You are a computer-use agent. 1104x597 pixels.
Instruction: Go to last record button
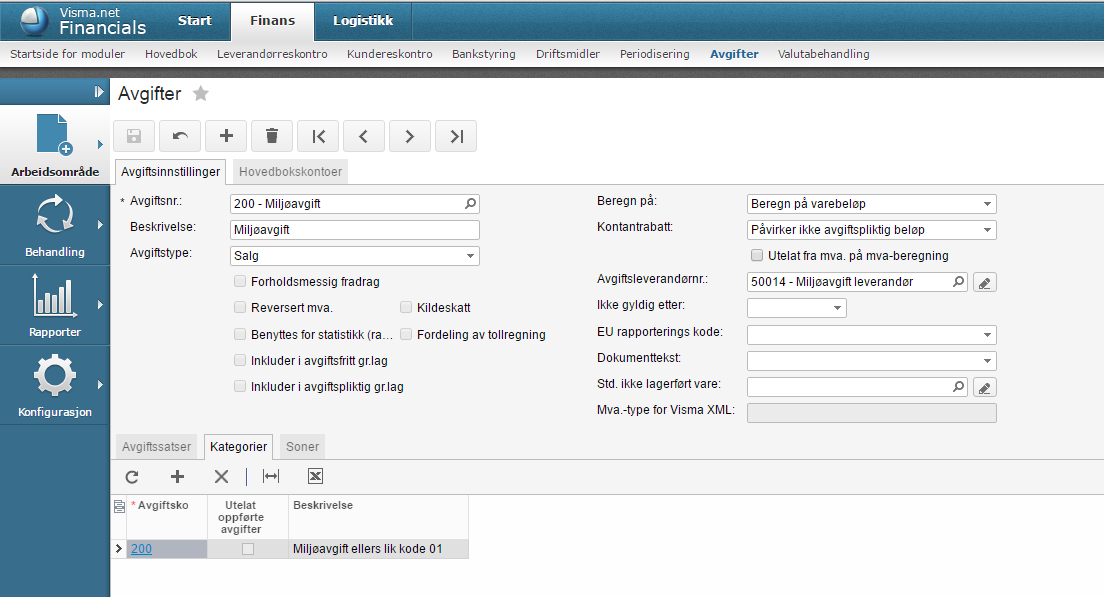coord(456,136)
